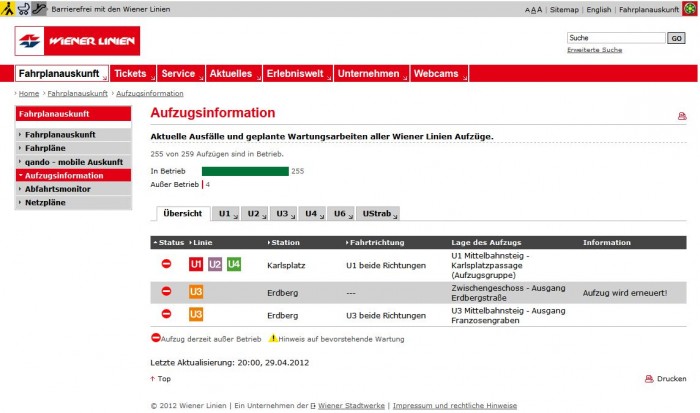This screenshot has width=700, height=413.
Task: Click the yellow warning legend icon
Action: pyautogui.click(x=273, y=338)
